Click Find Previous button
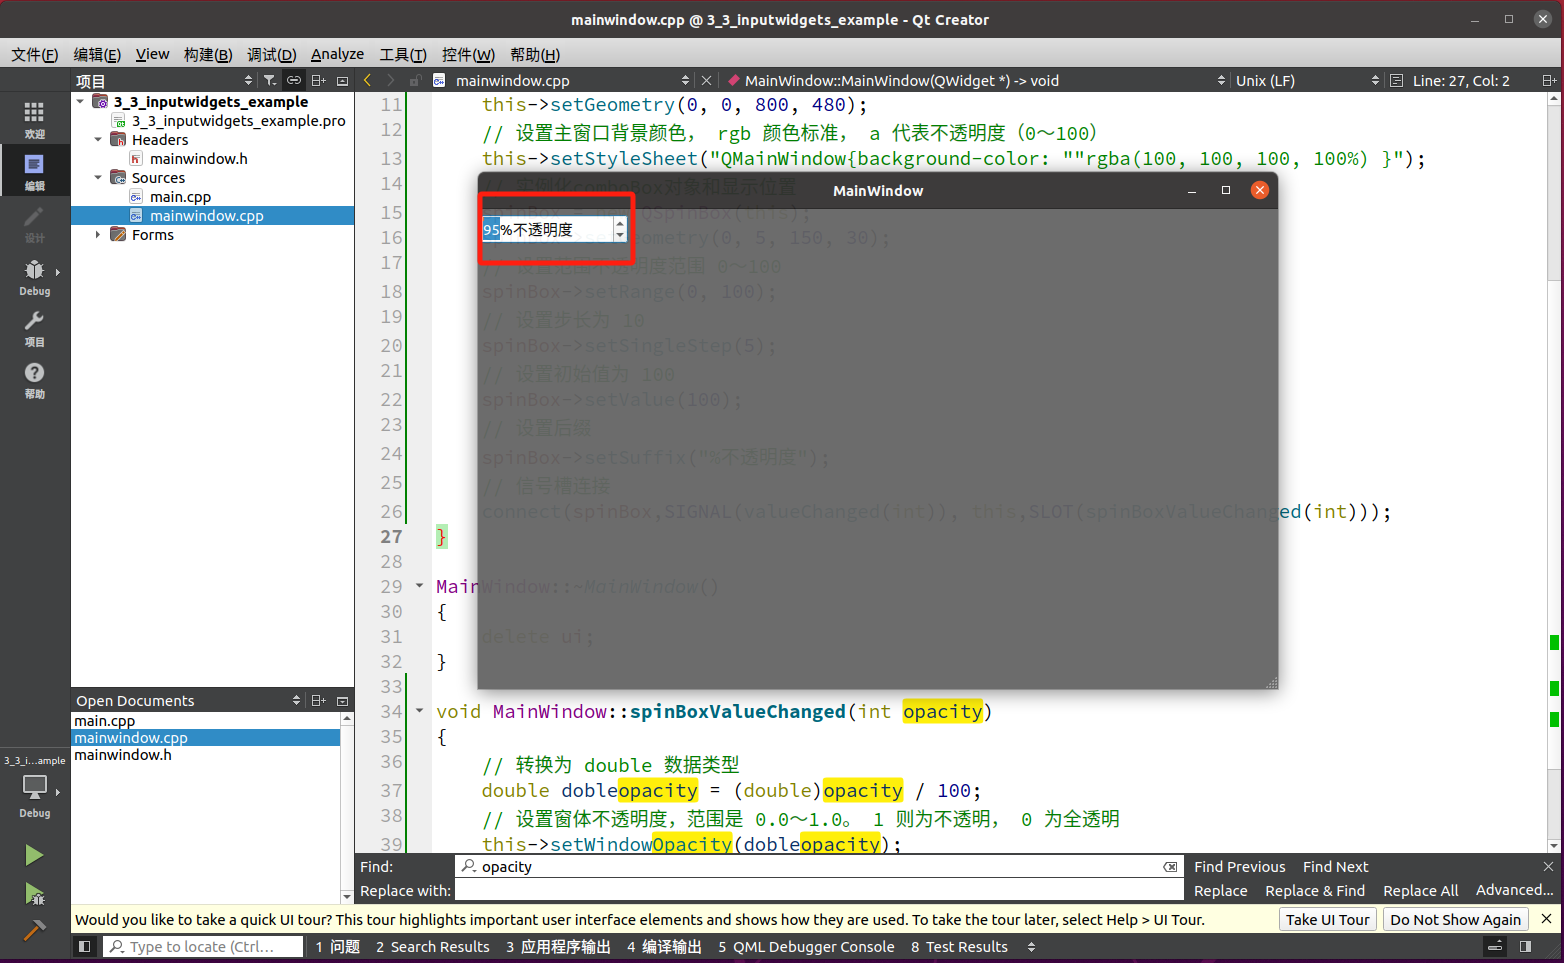This screenshot has height=963, width=1564. (x=1239, y=866)
